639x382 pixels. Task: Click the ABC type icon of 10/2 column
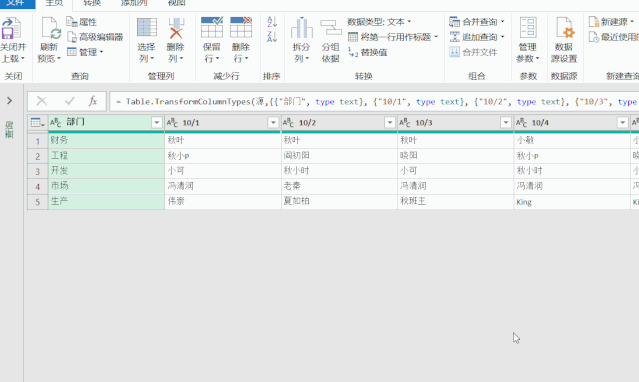pos(289,122)
